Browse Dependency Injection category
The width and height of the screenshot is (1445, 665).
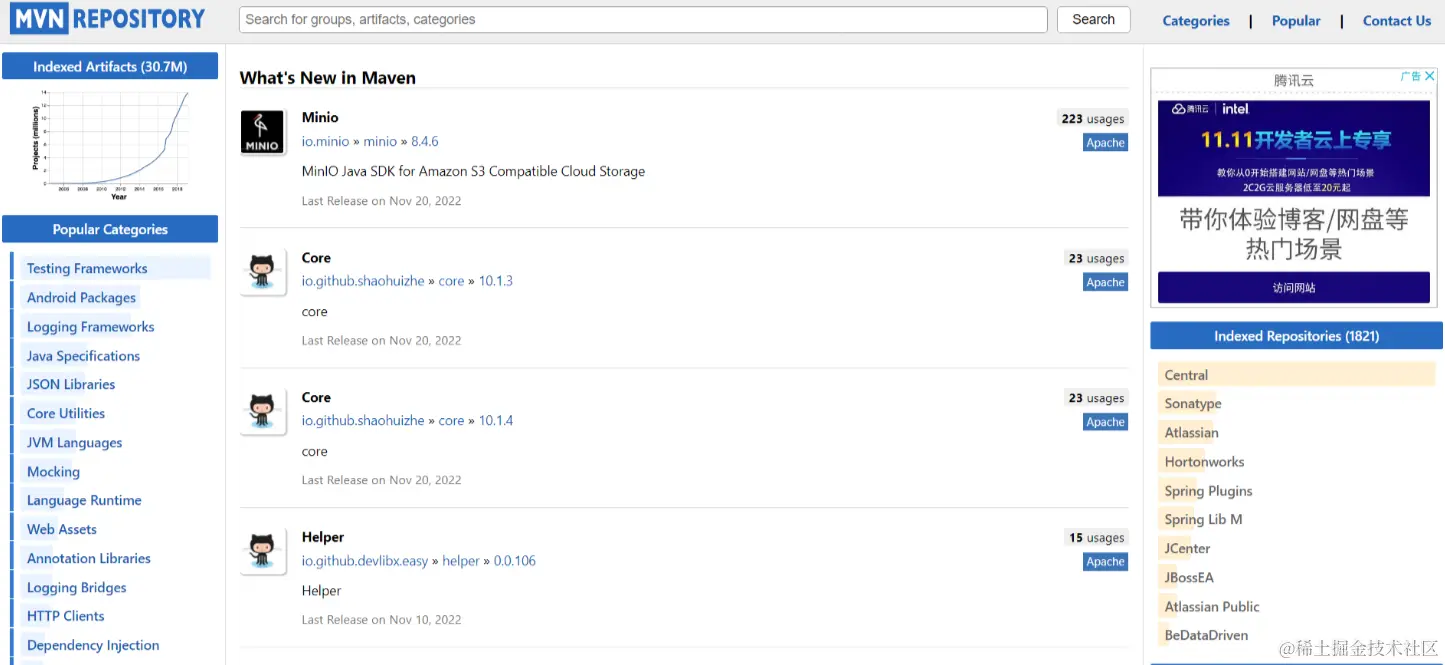click(x=93, y=645)
